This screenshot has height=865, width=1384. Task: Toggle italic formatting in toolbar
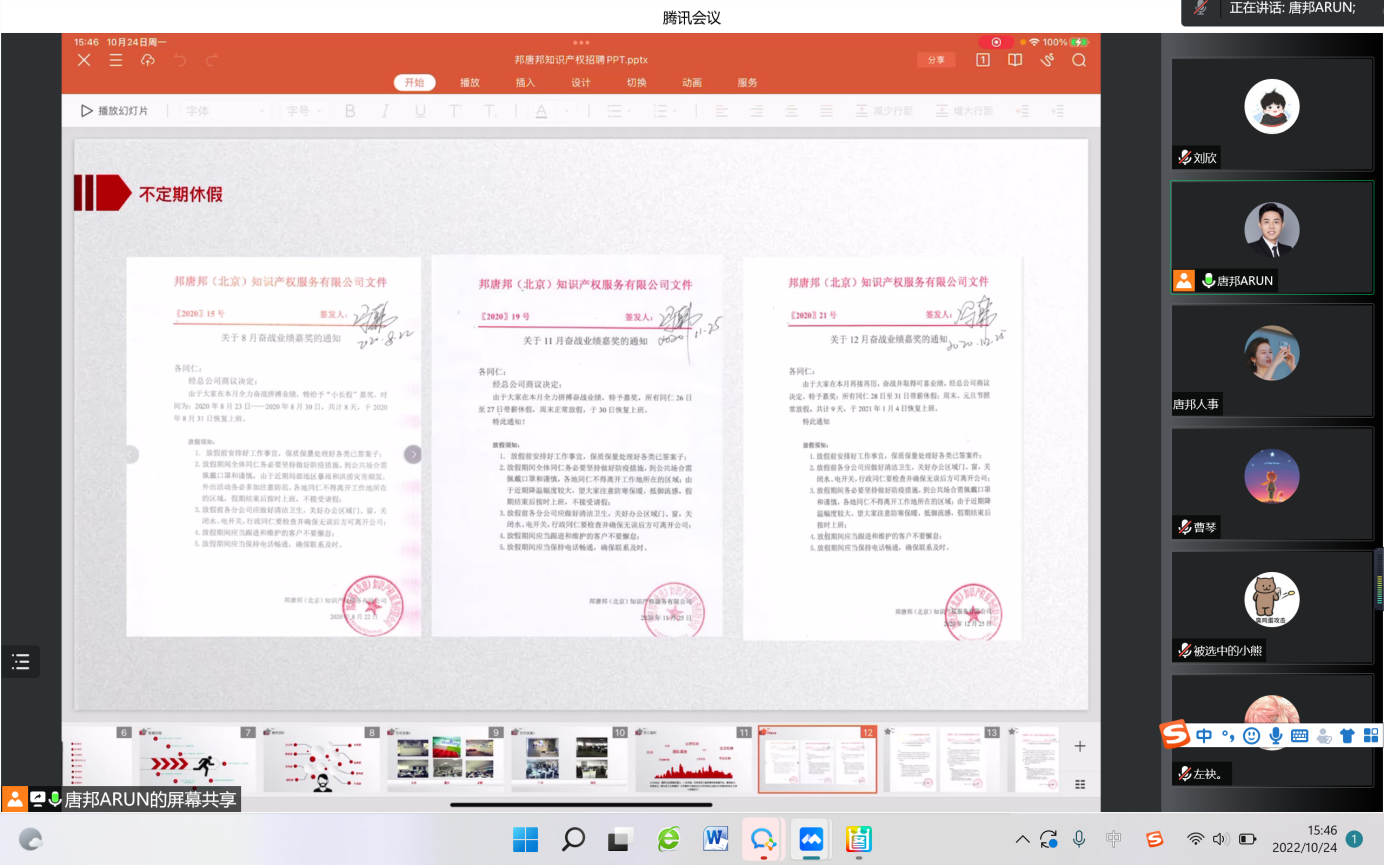click(x=385, y=111)
